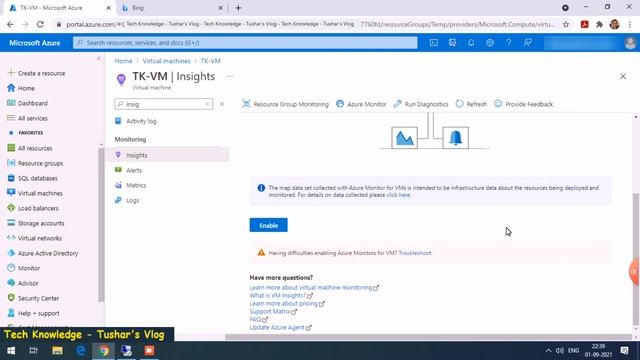This screenshot has width=640, height=360.
Task: Open Dashboard from the sidebar
Action: (27, 103)
